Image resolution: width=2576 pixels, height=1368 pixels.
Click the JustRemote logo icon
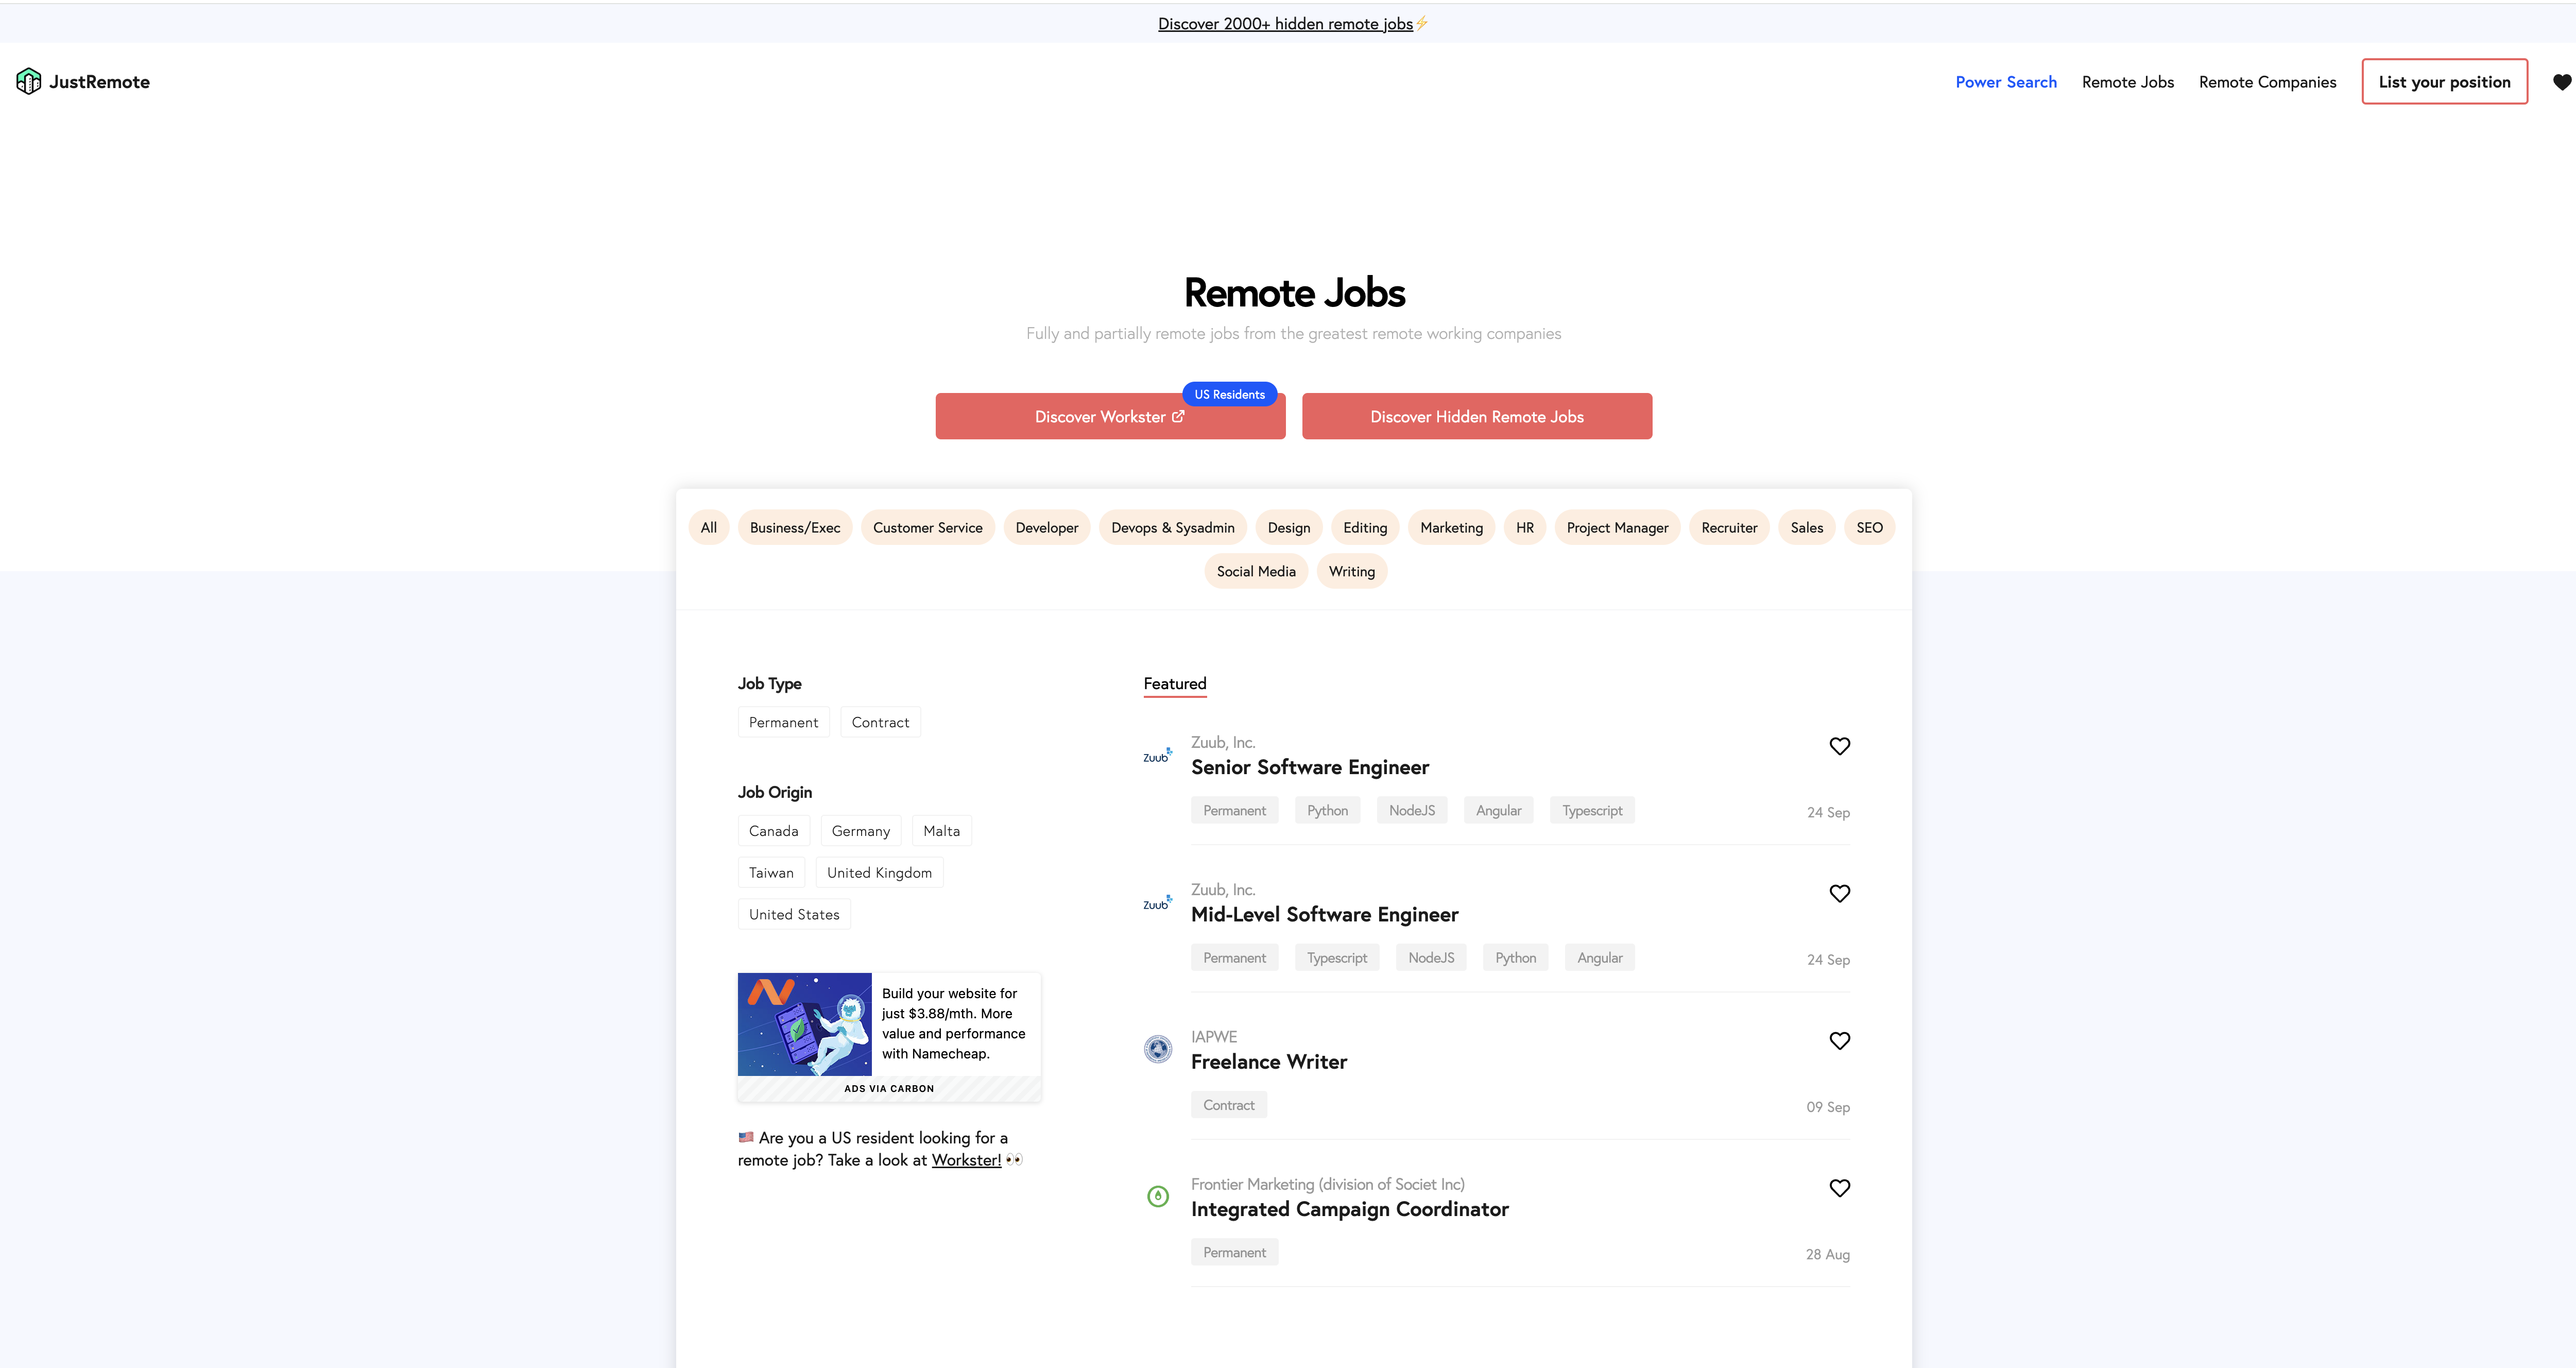pos(29,81)
